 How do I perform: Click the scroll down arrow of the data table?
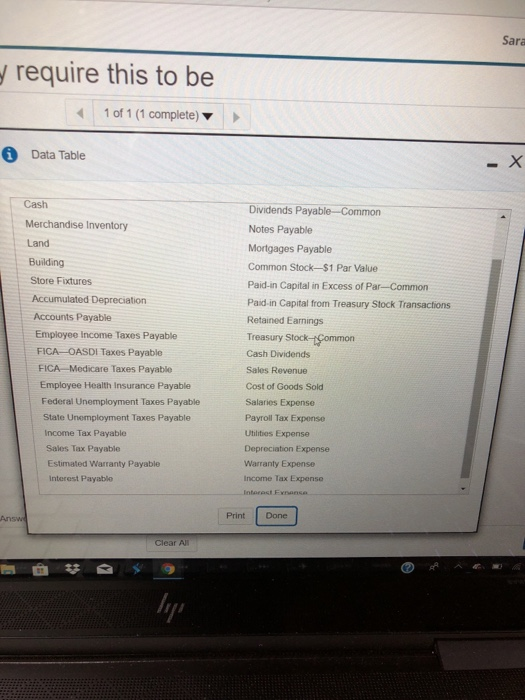tap(463, 489)
